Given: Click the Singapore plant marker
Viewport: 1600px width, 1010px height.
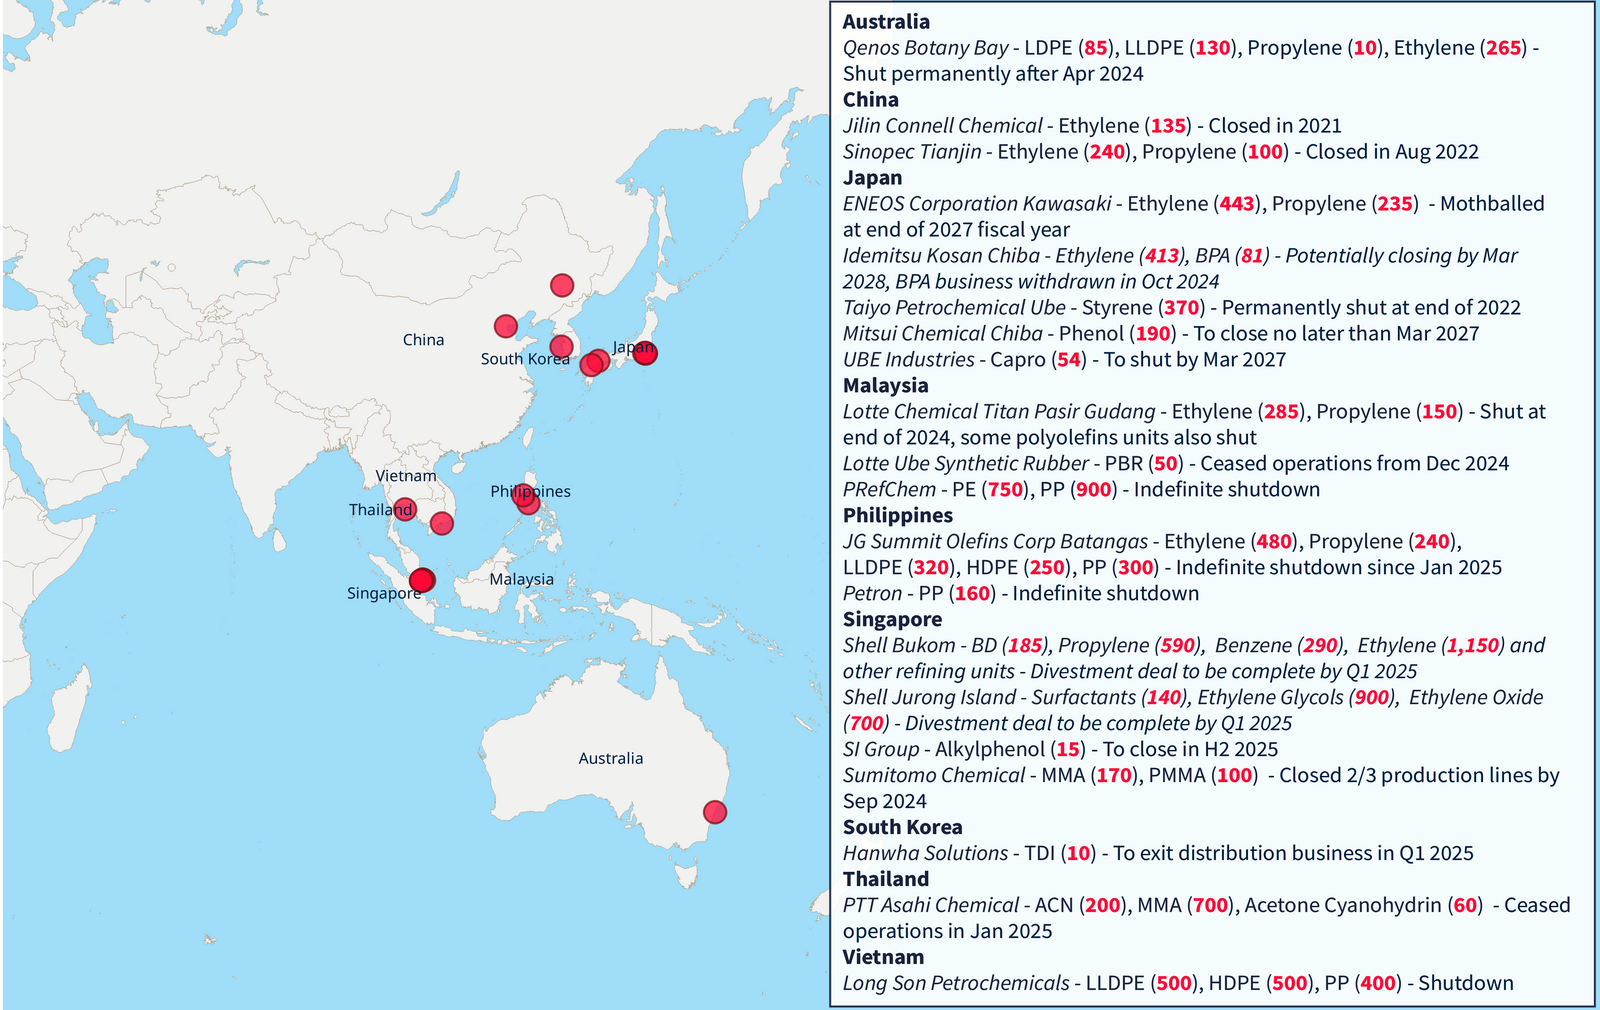Looking at the screenshot, I should [420, 582].
